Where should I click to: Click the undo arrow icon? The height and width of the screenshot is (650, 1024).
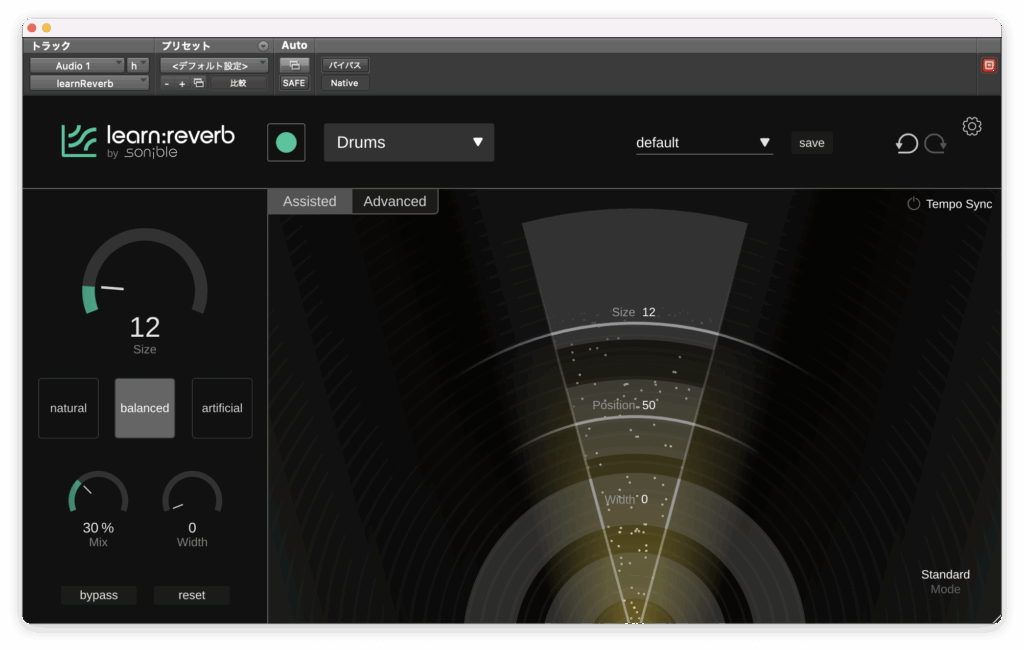[x=906, y=143]
